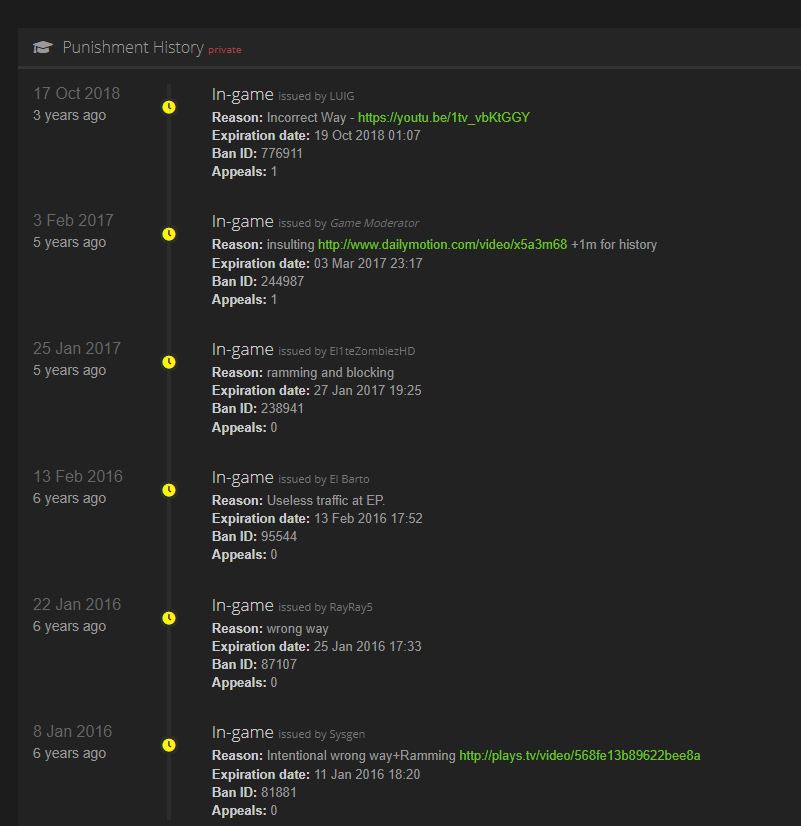Screen dimensions: 801x826
Task: Click the 17 Oct 2018 date entry
Action: tap(76, 94)
